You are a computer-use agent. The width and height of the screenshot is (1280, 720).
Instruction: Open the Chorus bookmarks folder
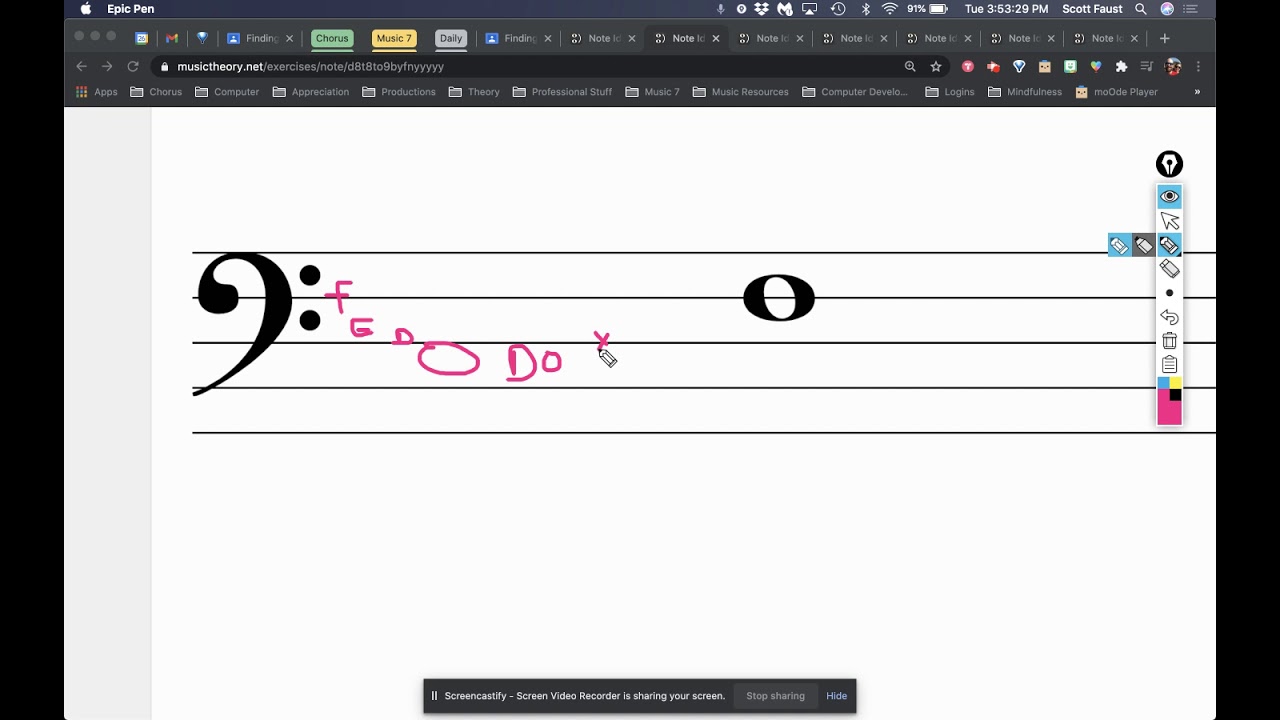(x=157, y=92)
